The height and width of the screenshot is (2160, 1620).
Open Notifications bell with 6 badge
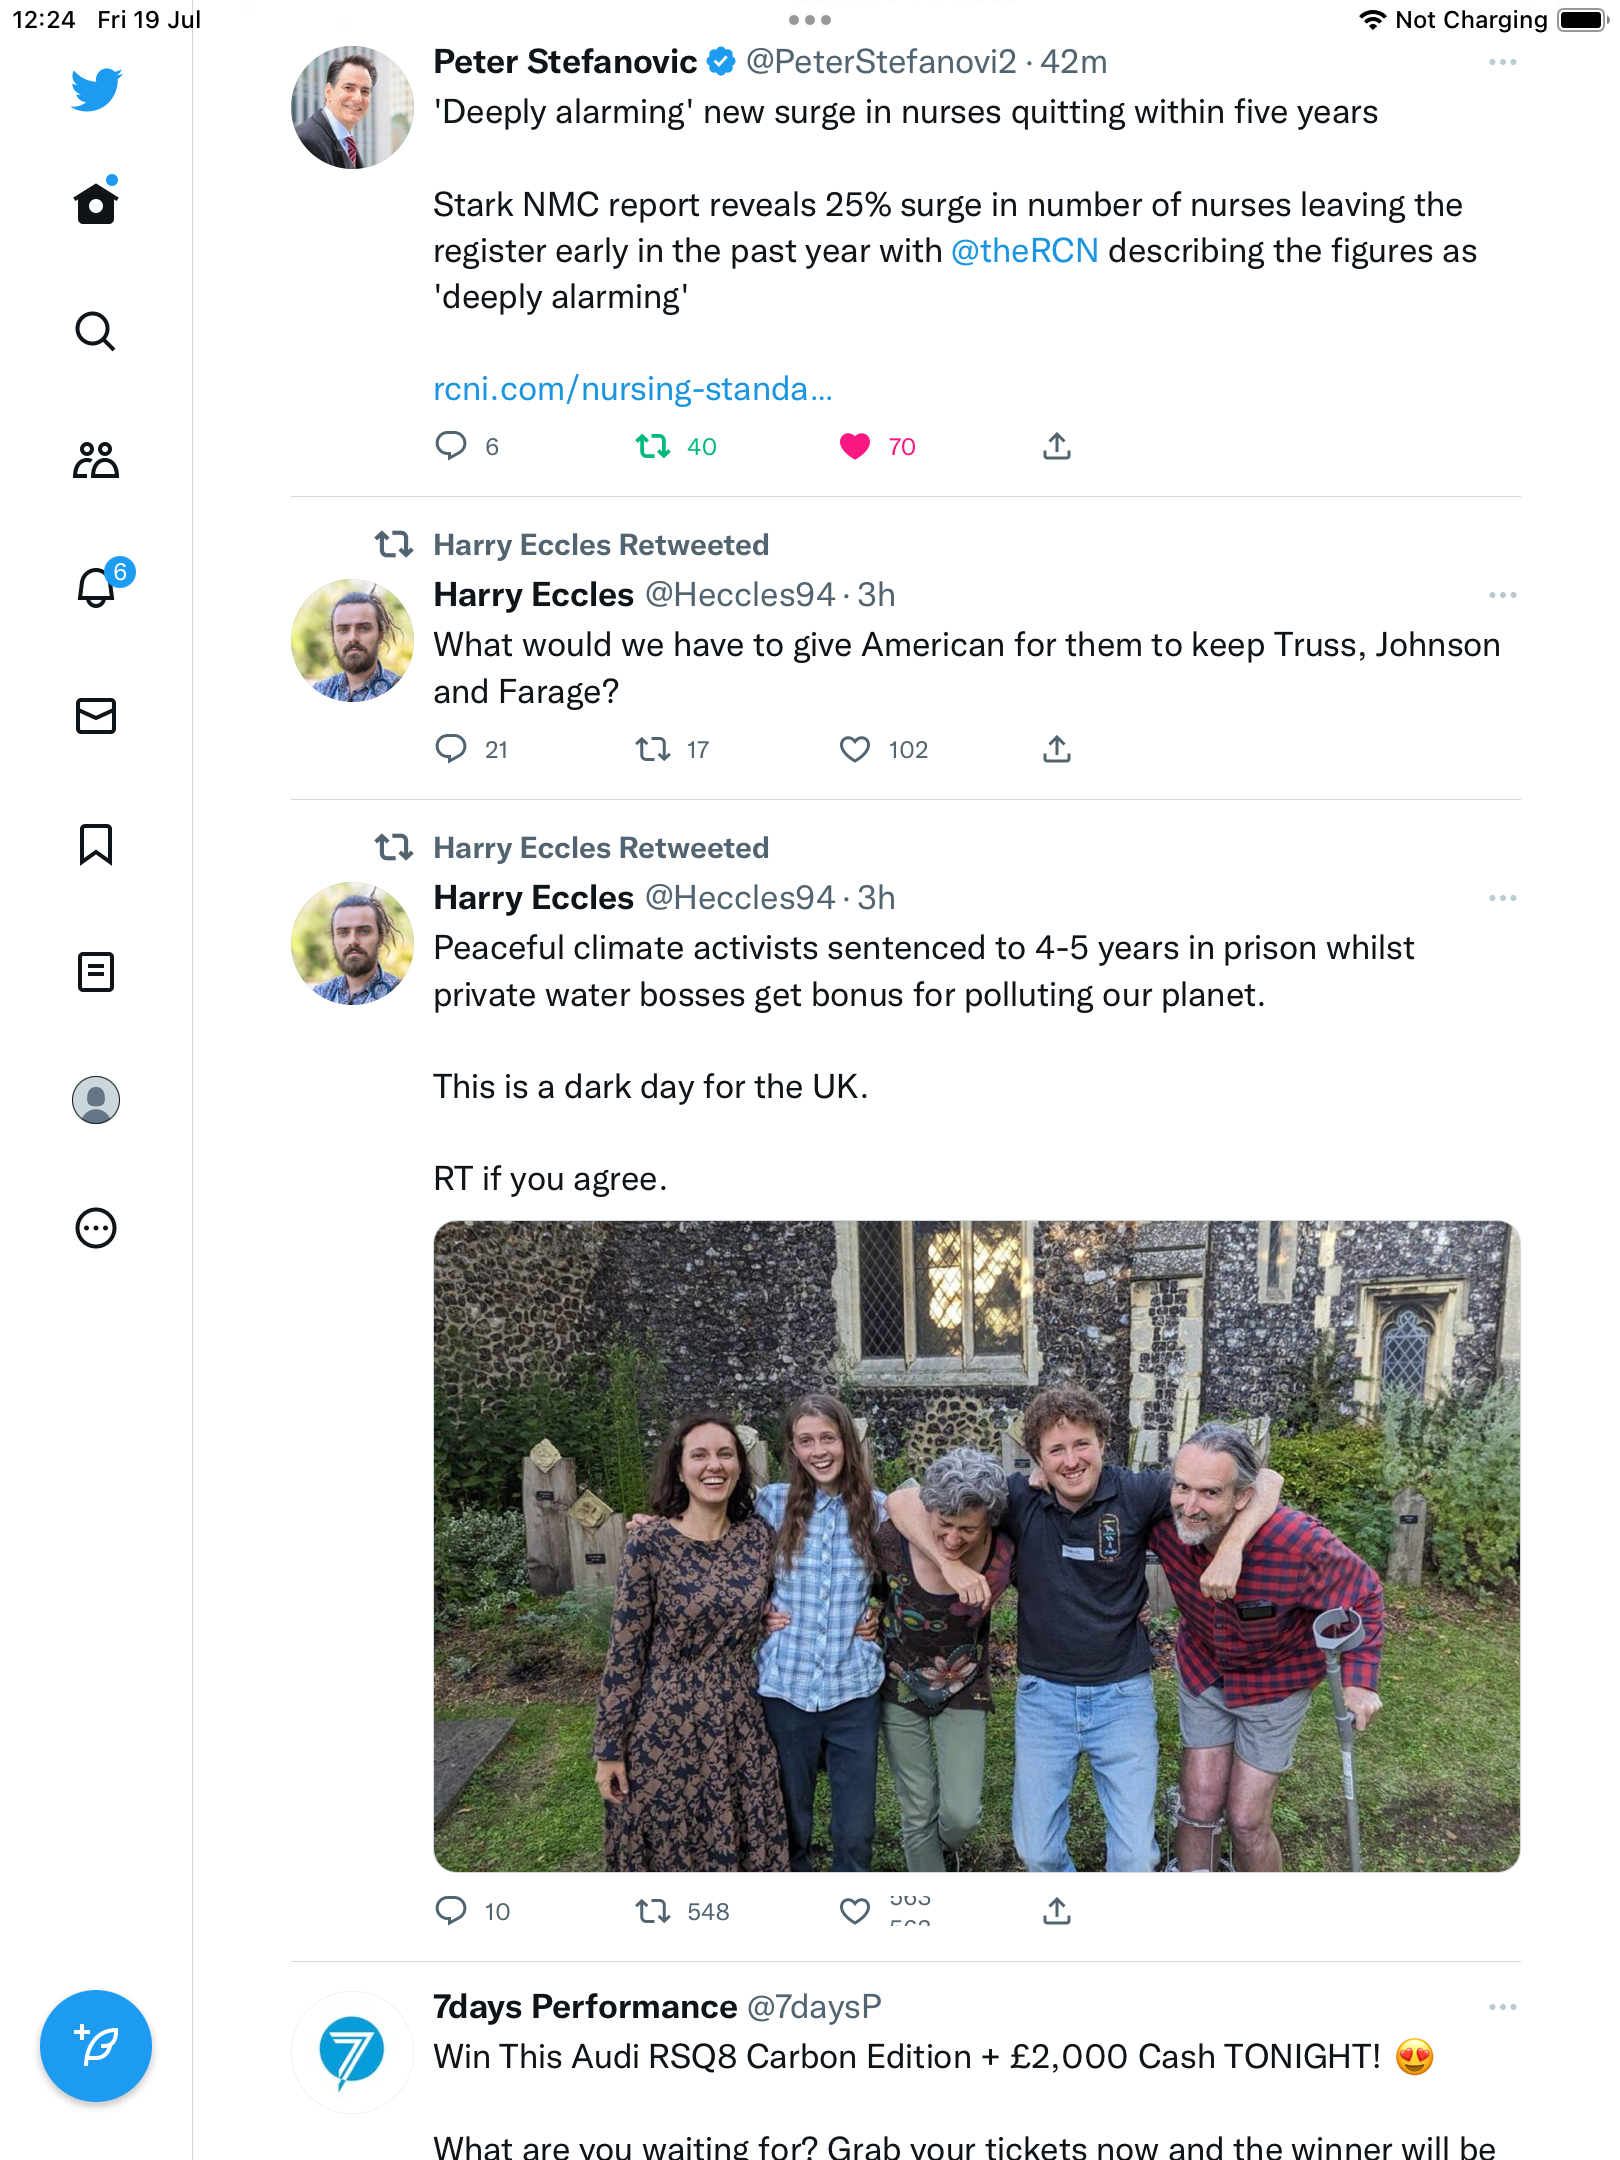coord(98,587)
